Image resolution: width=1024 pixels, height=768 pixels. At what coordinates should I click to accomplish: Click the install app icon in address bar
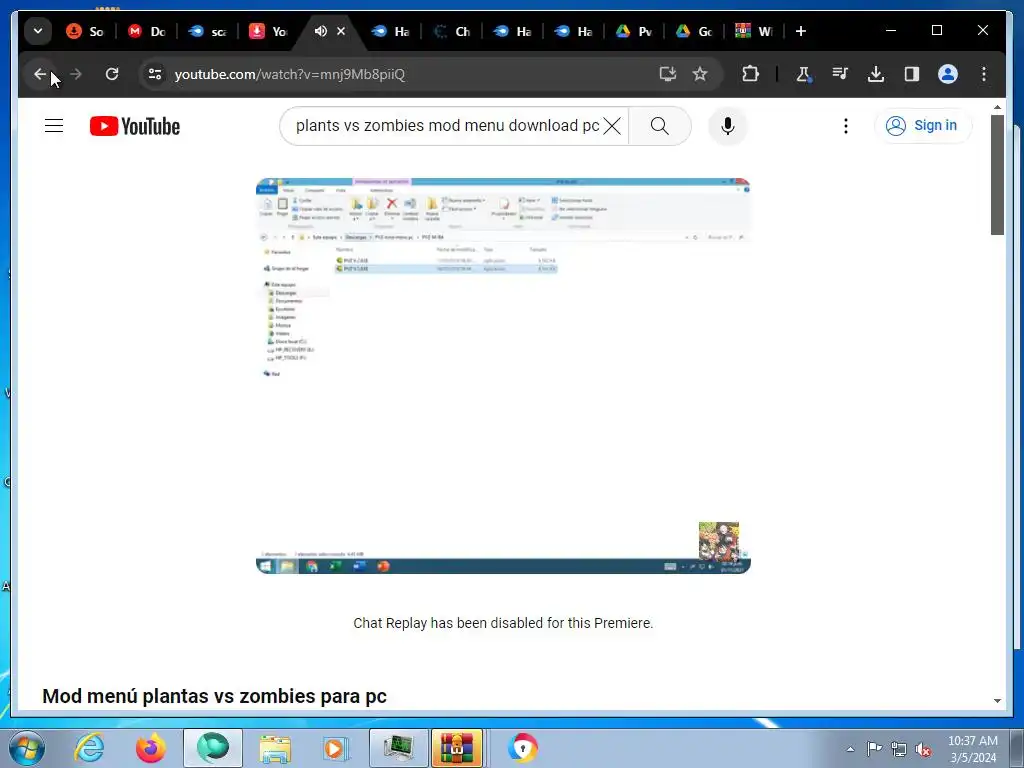pyautogui.click(x=667, y=74)
